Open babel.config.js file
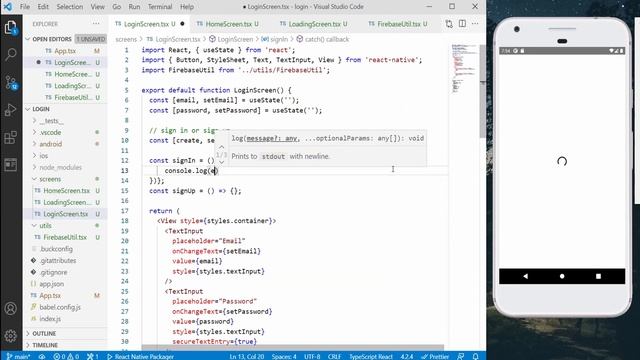The image size is (640, 360). [x=60, y=307]
